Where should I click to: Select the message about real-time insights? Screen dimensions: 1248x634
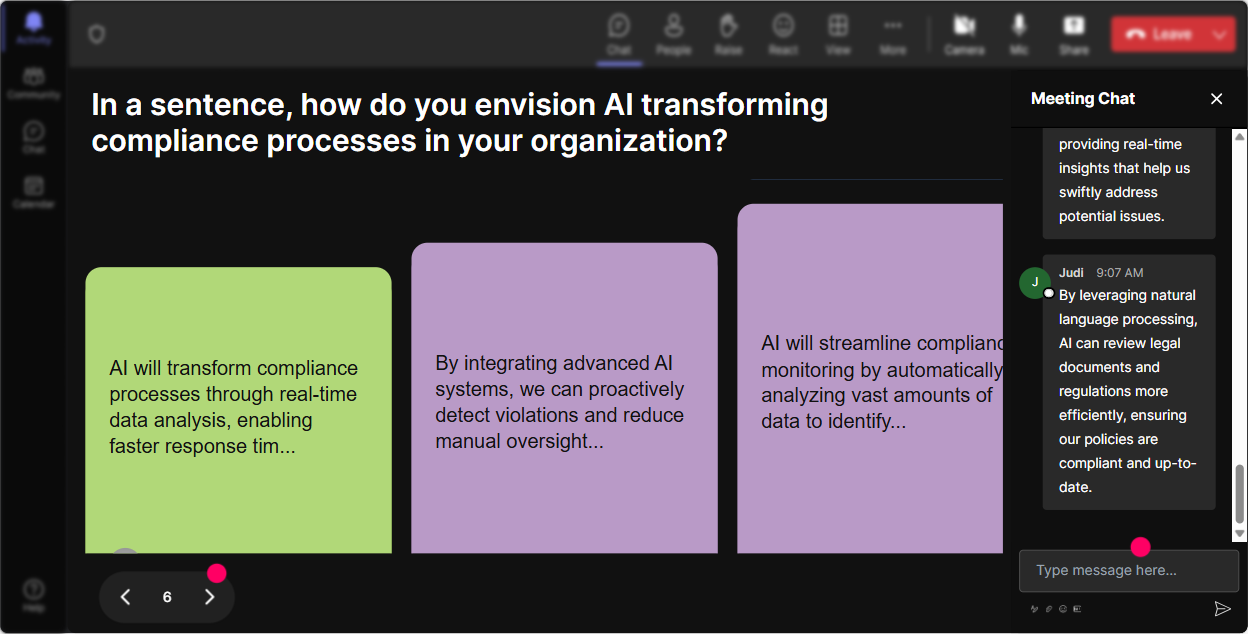(1129, 183)
